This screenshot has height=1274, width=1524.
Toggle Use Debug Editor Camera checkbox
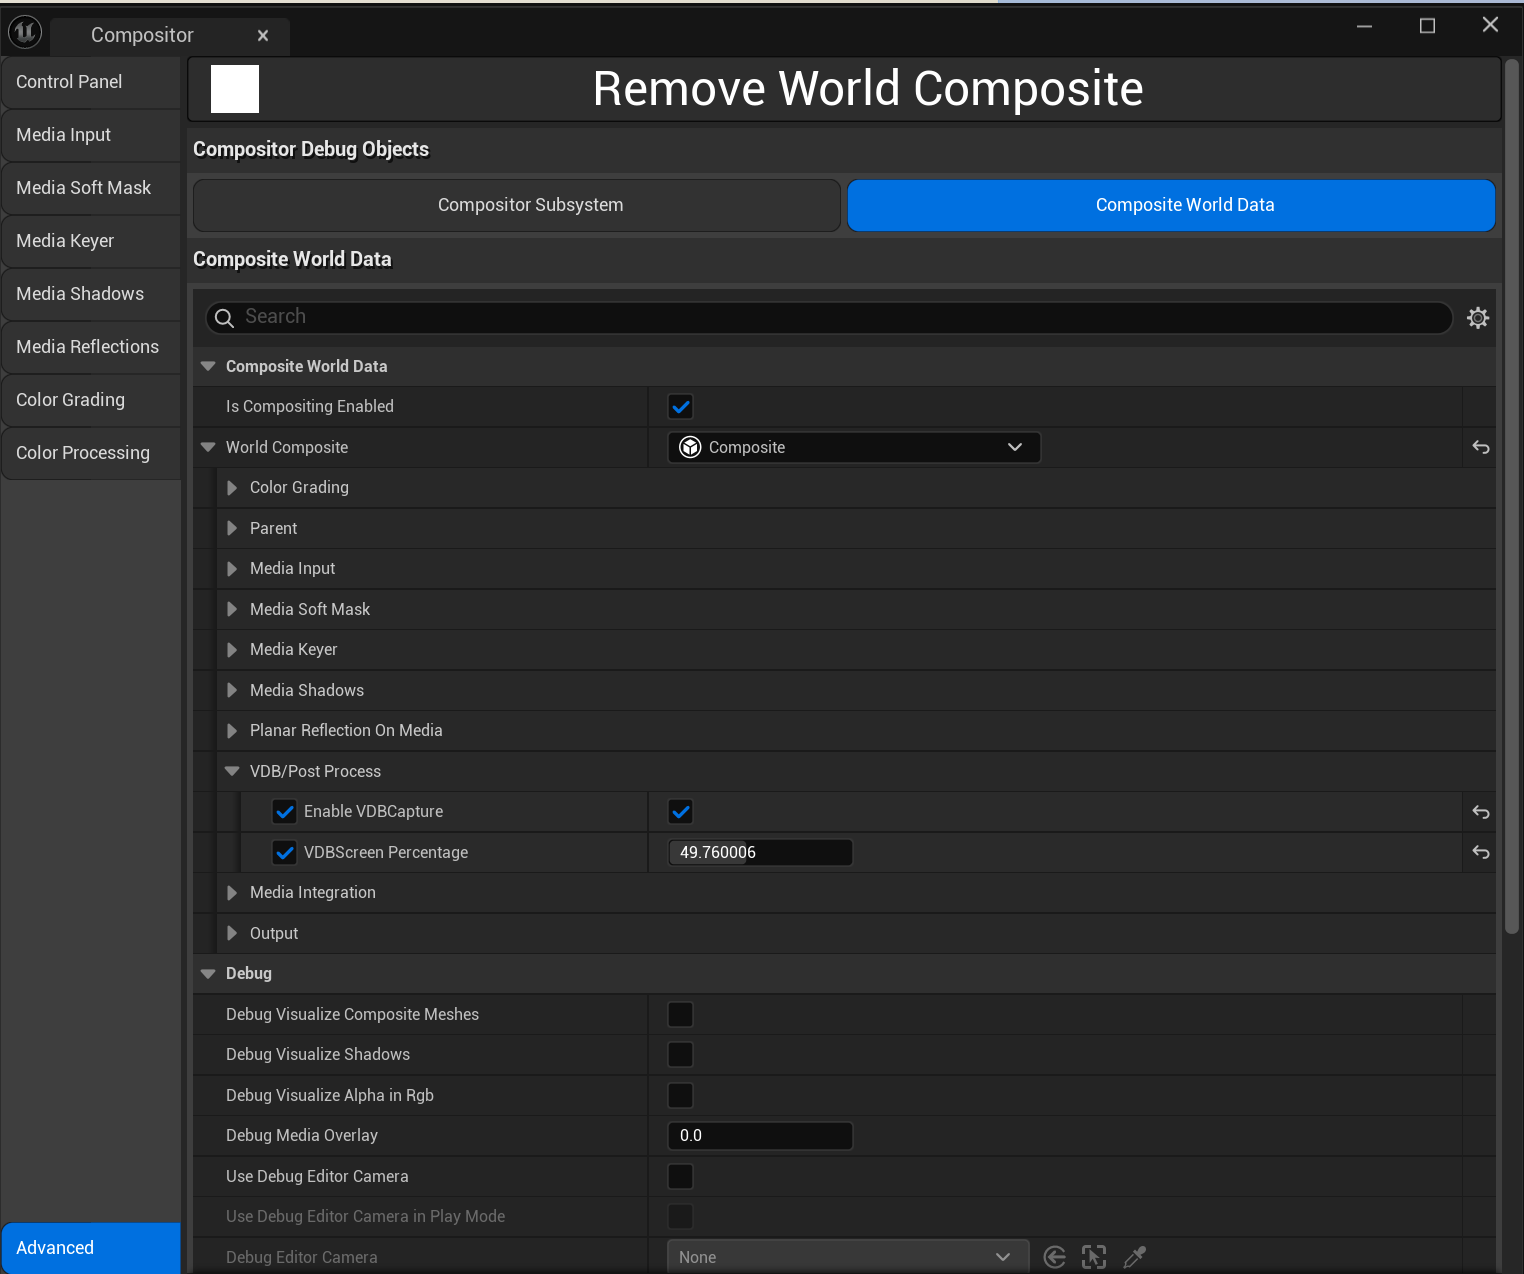pyautogui.click(x=680, y=1177)
